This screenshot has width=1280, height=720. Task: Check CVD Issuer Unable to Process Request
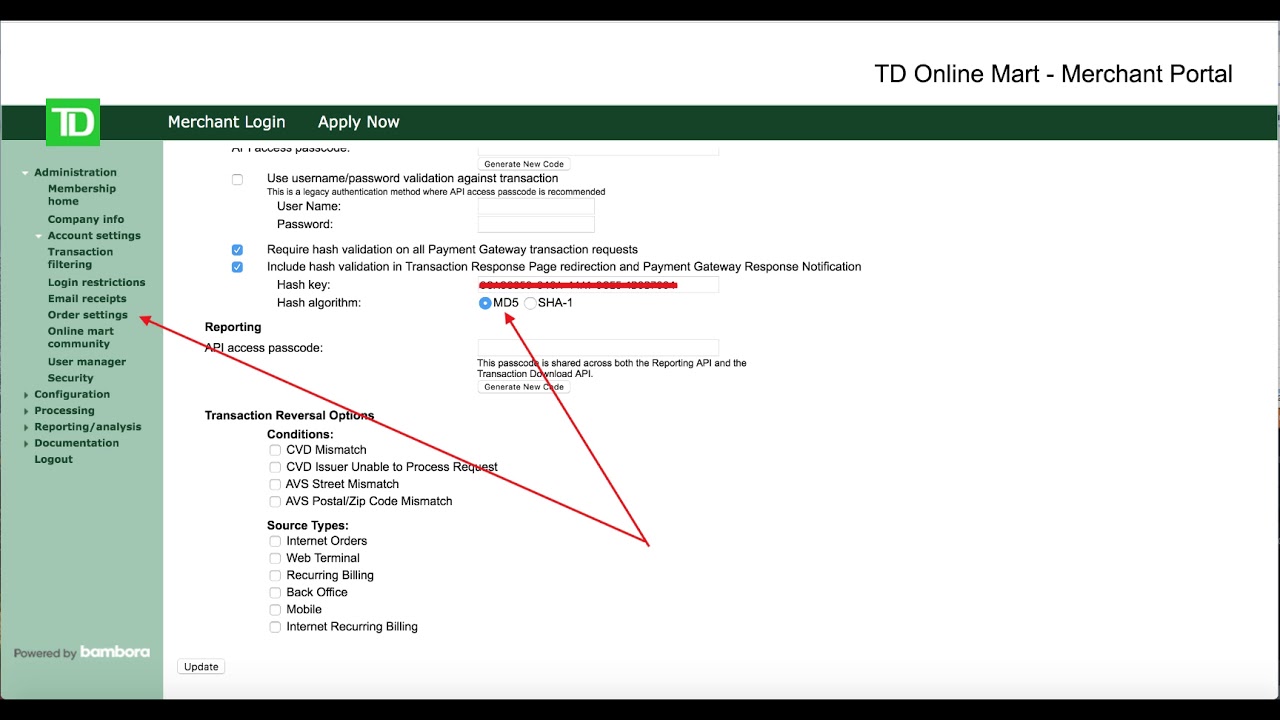tap(275, 467)
